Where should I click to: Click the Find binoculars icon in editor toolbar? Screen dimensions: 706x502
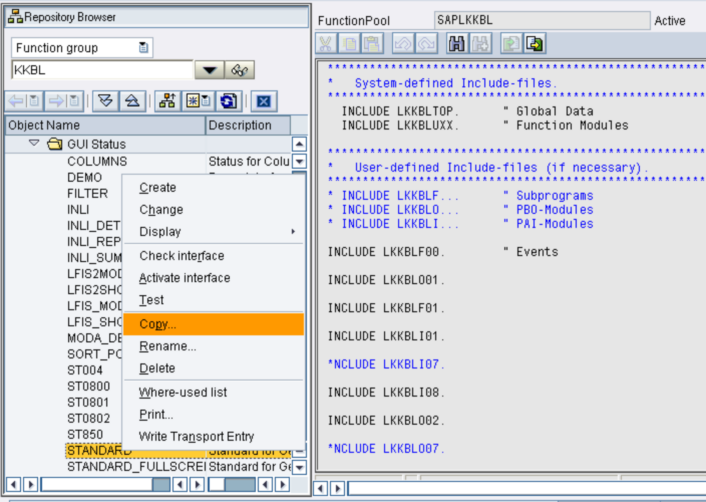pos(458,44)
